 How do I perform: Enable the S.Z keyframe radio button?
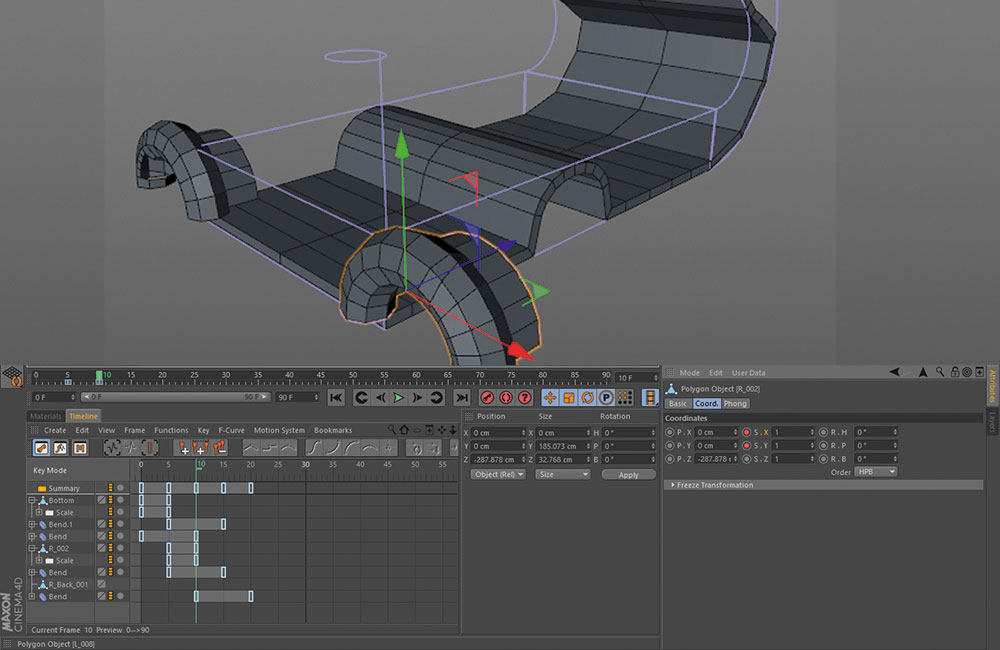point(746,458)
